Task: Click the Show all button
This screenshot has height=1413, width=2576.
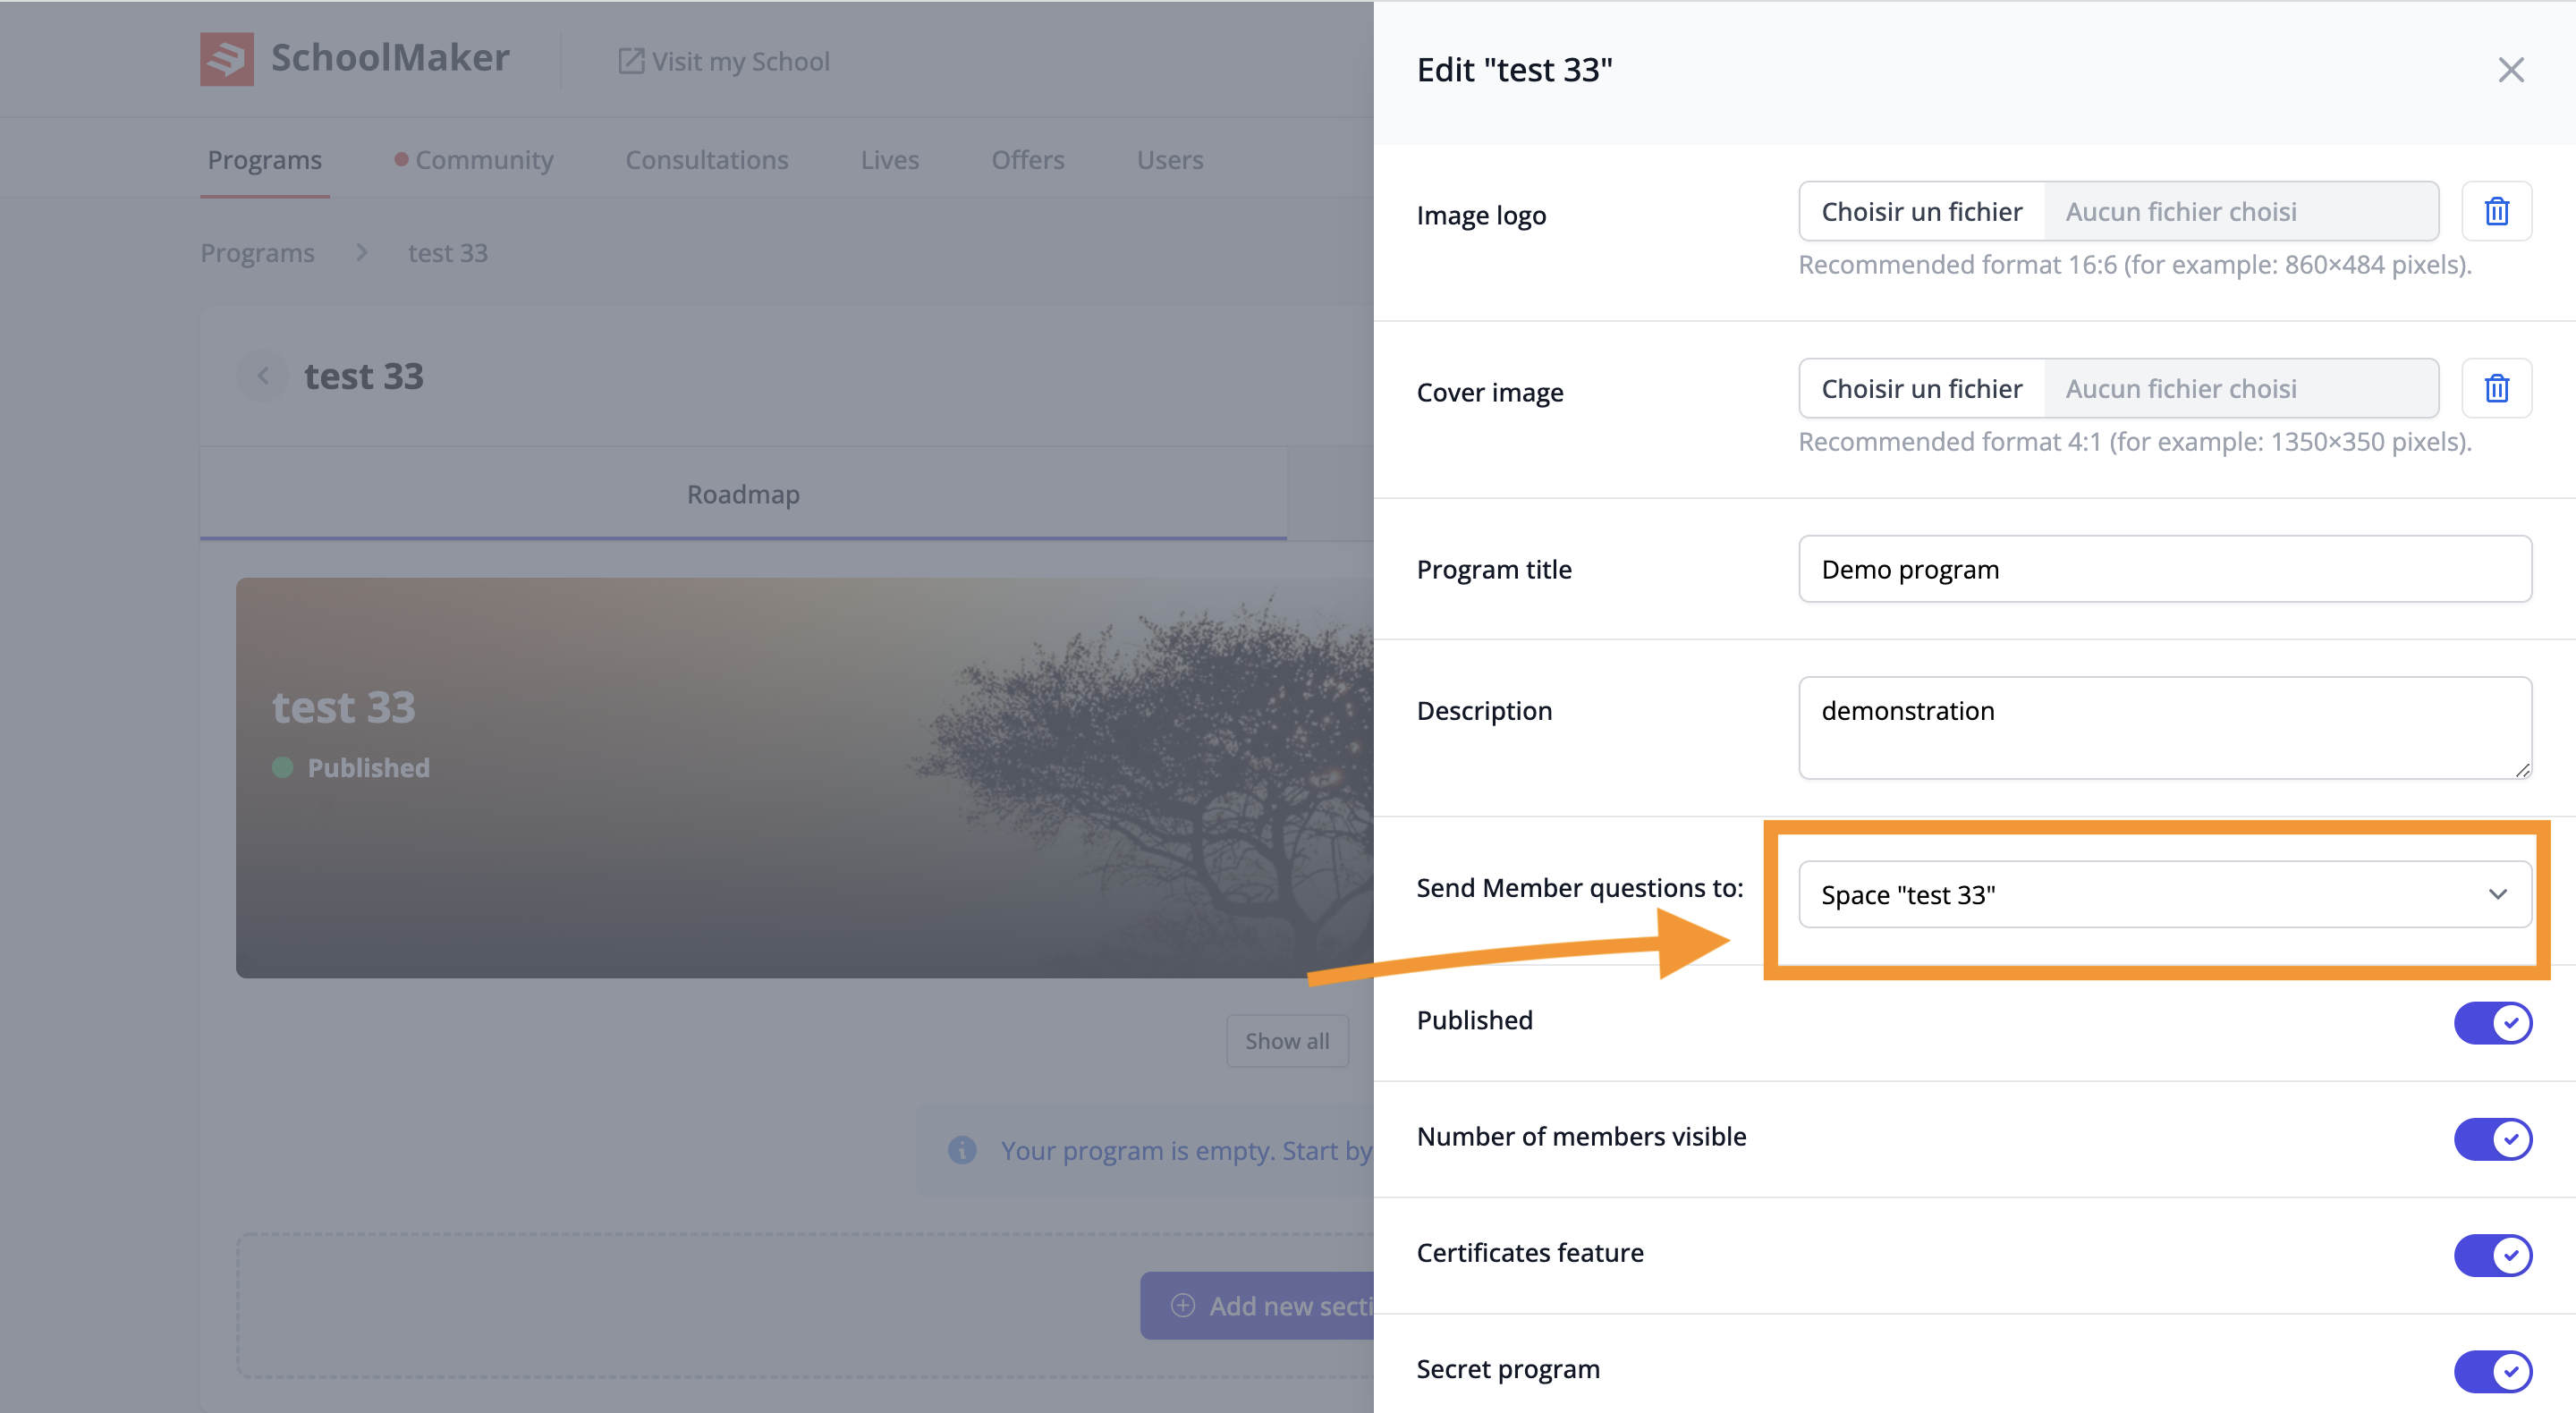Action: coord(1287,1041)
